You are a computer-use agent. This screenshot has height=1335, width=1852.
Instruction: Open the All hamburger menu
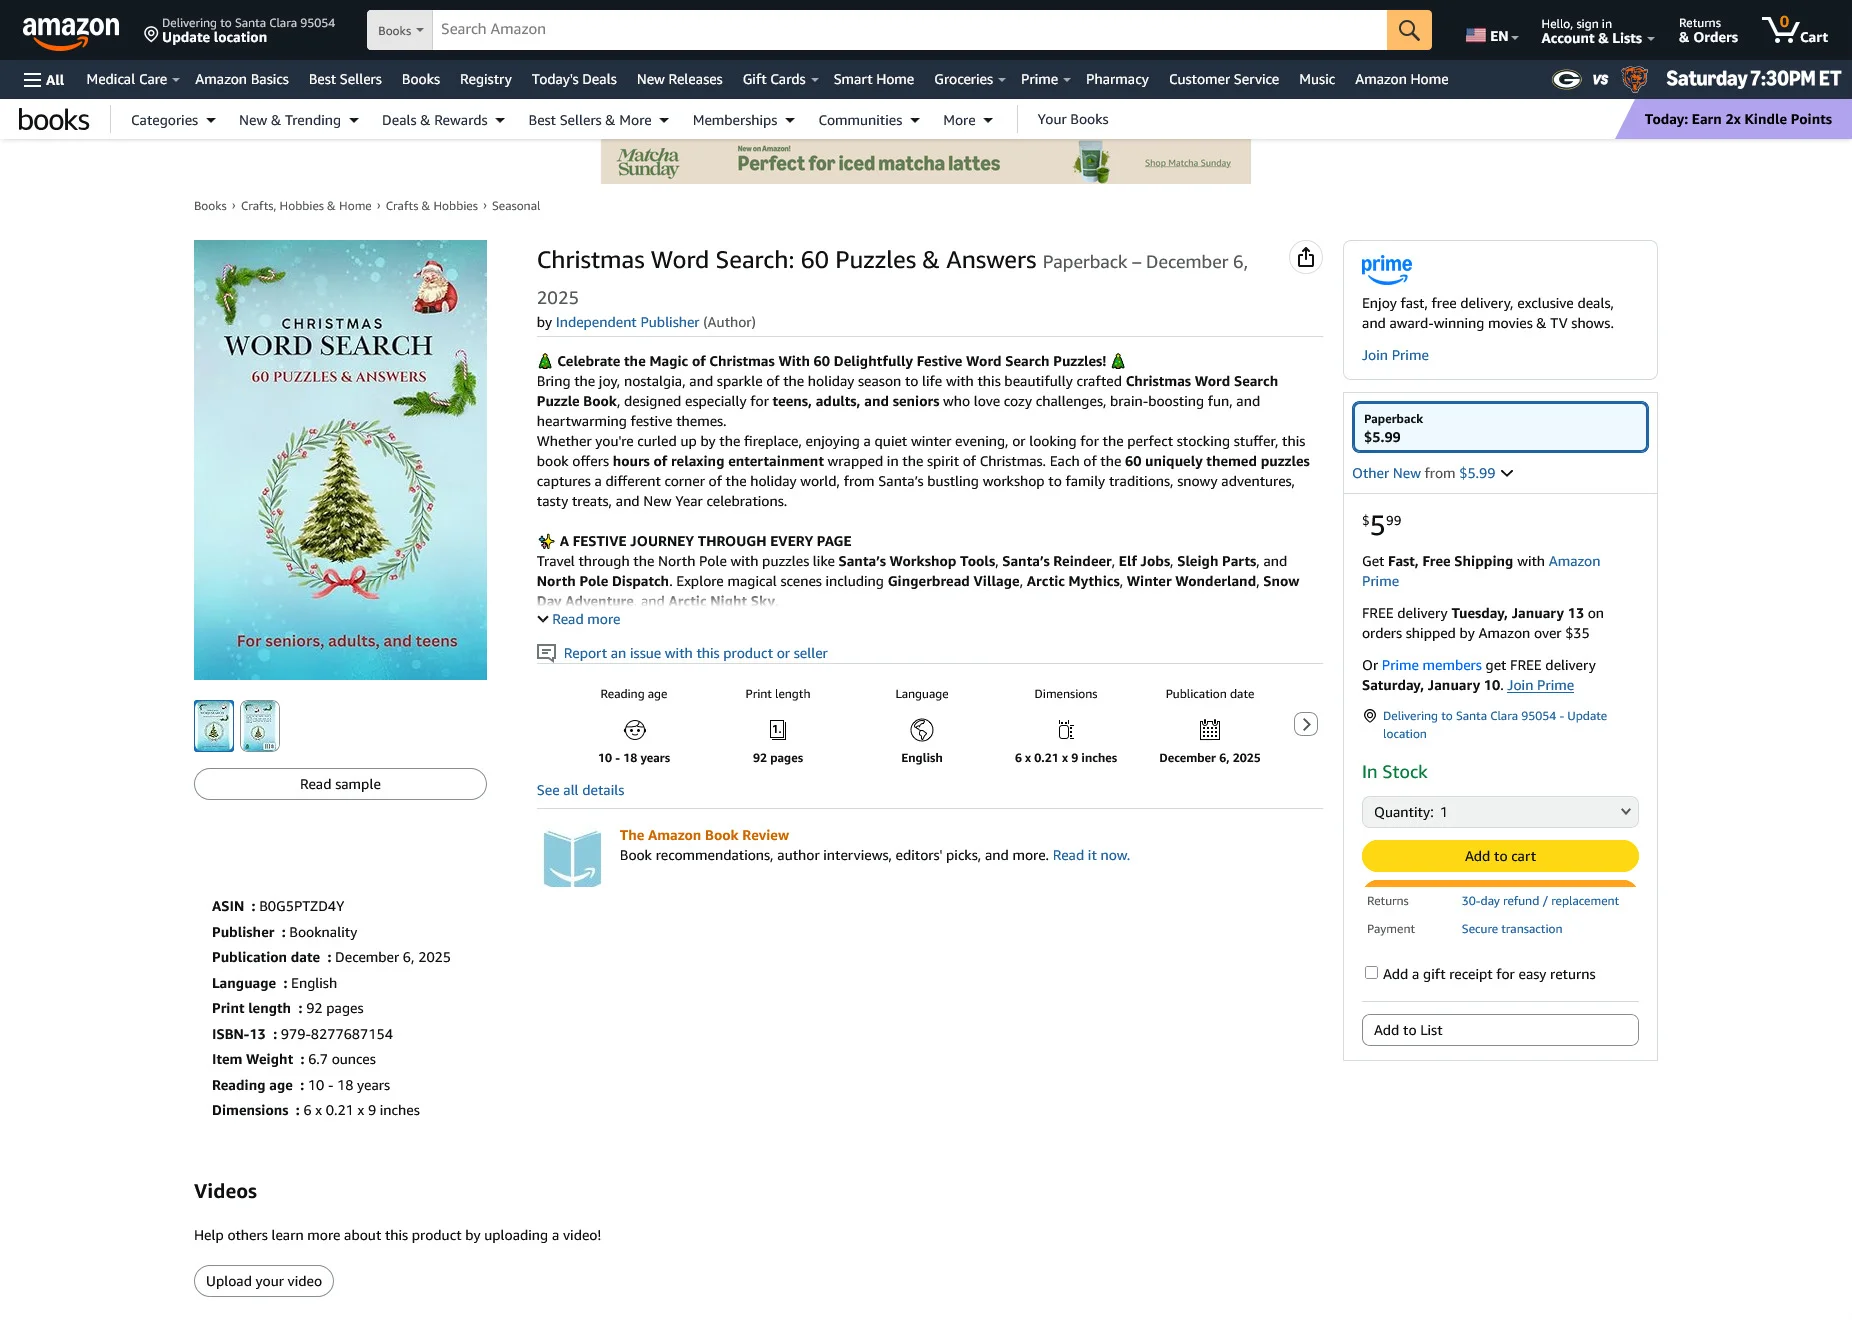point(44,80)
